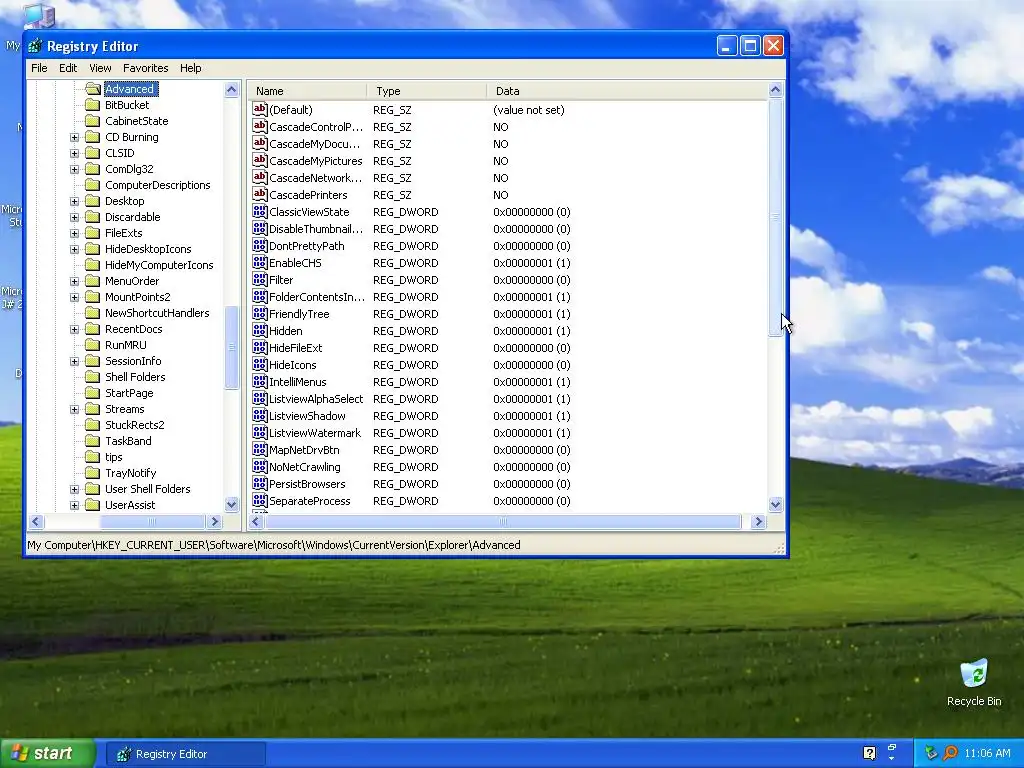Select the StartPage key
This screenshot has height=768, width=1024.
pyautogui.click(x=129, y=393)
